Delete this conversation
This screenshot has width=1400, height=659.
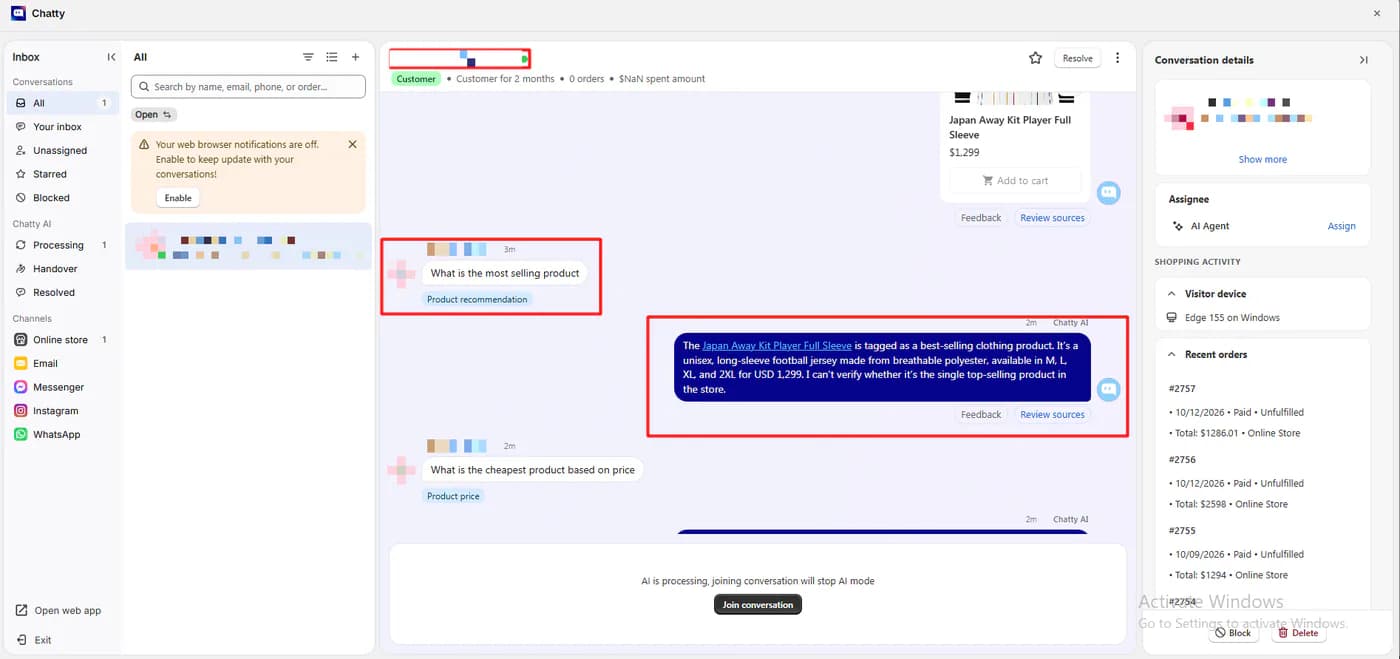point(1299,633)
